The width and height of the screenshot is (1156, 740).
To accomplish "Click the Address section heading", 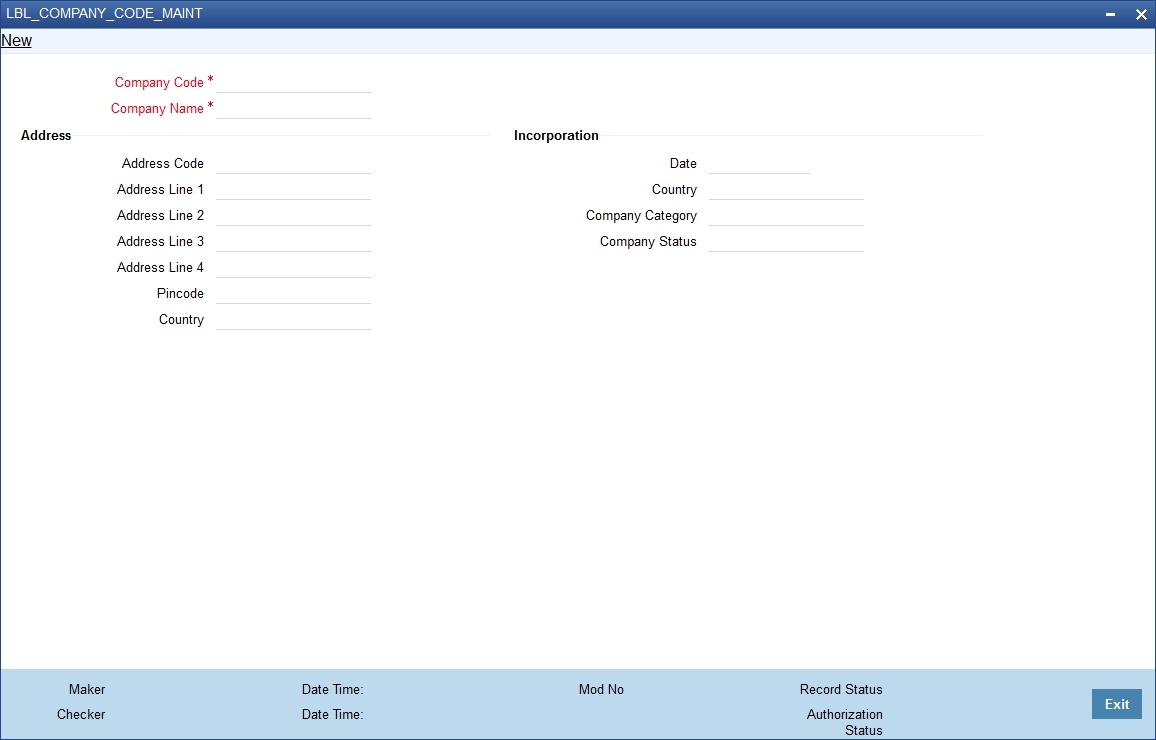I will pyautogui.click(x=46, y=135).
